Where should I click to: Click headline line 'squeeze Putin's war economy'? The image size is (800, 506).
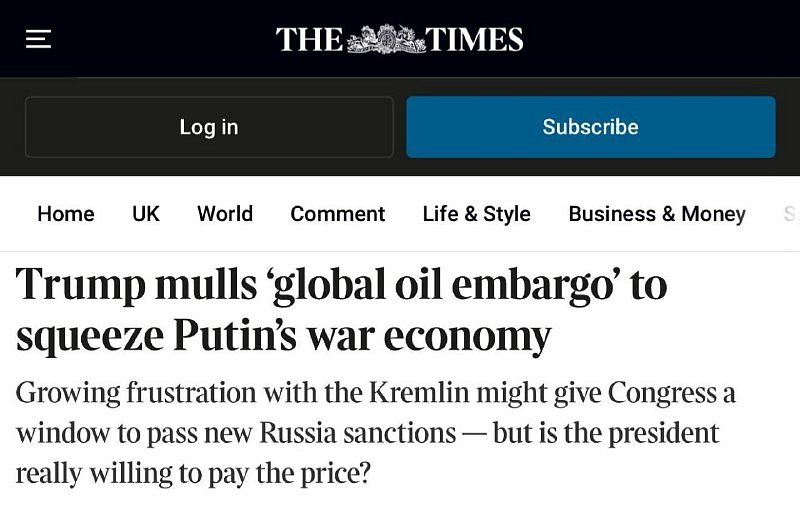pyautogui.click(x=283, y=336)
